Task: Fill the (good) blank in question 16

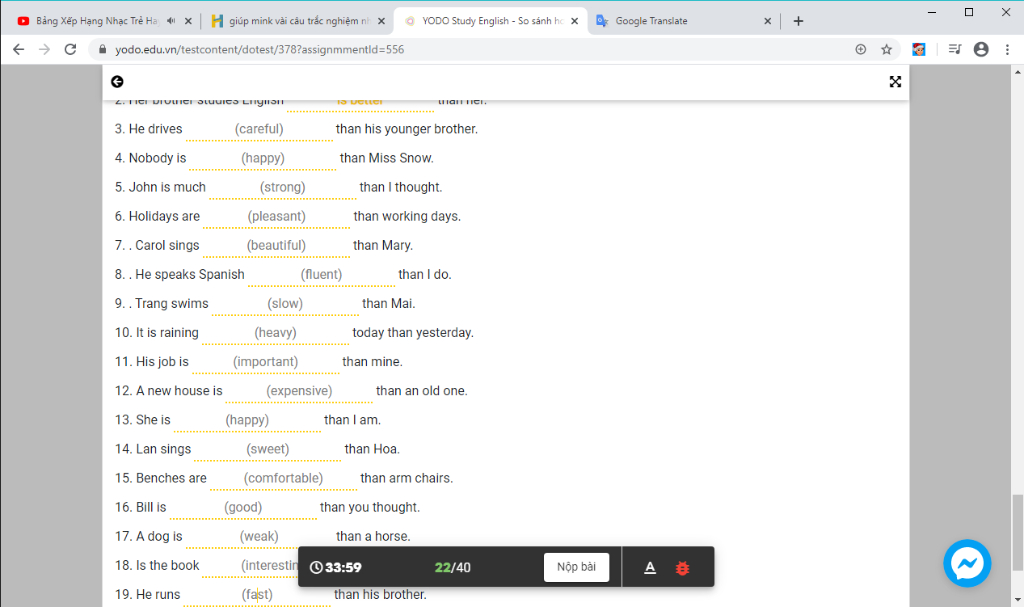Action: pyautogui.click(x=243, y=508)
